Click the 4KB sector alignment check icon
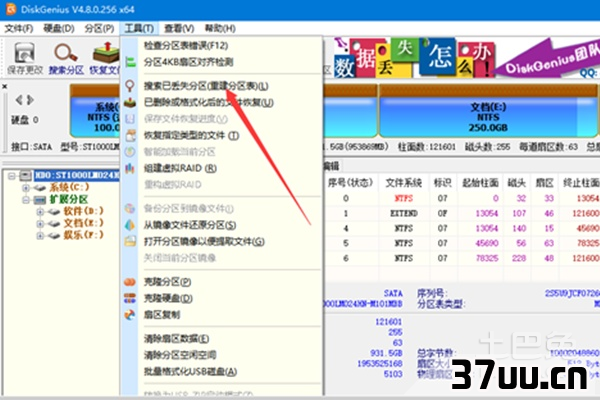This screenshot has width=600, height=400. (x=130, y=62)
